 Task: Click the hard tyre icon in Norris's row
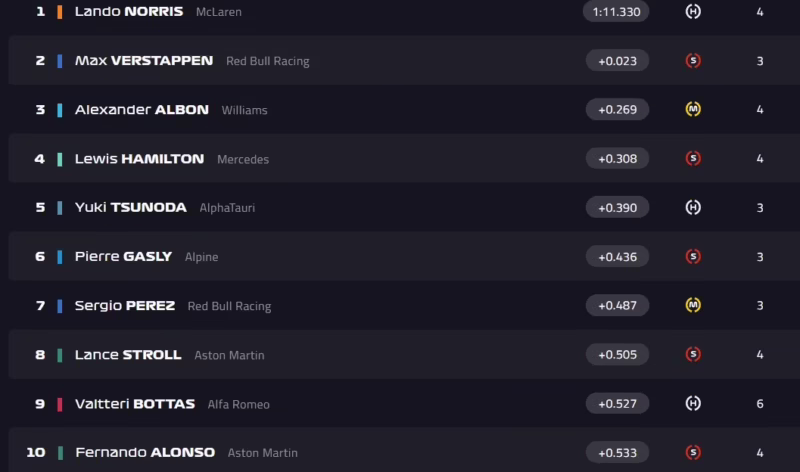693,12
